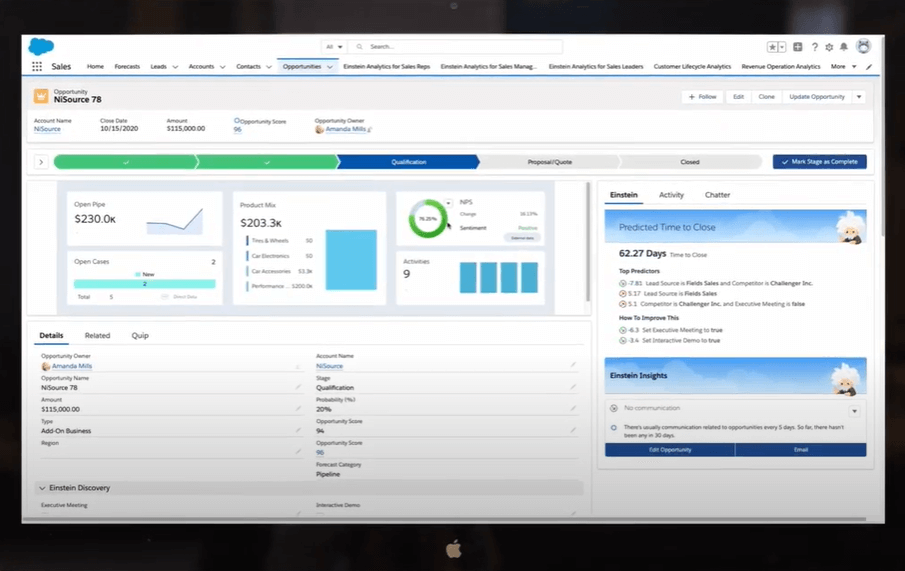Viewport: 905px width, 571px height.
Task: Collapse the Einstein Discovery section
Action: tap(42, 488)
